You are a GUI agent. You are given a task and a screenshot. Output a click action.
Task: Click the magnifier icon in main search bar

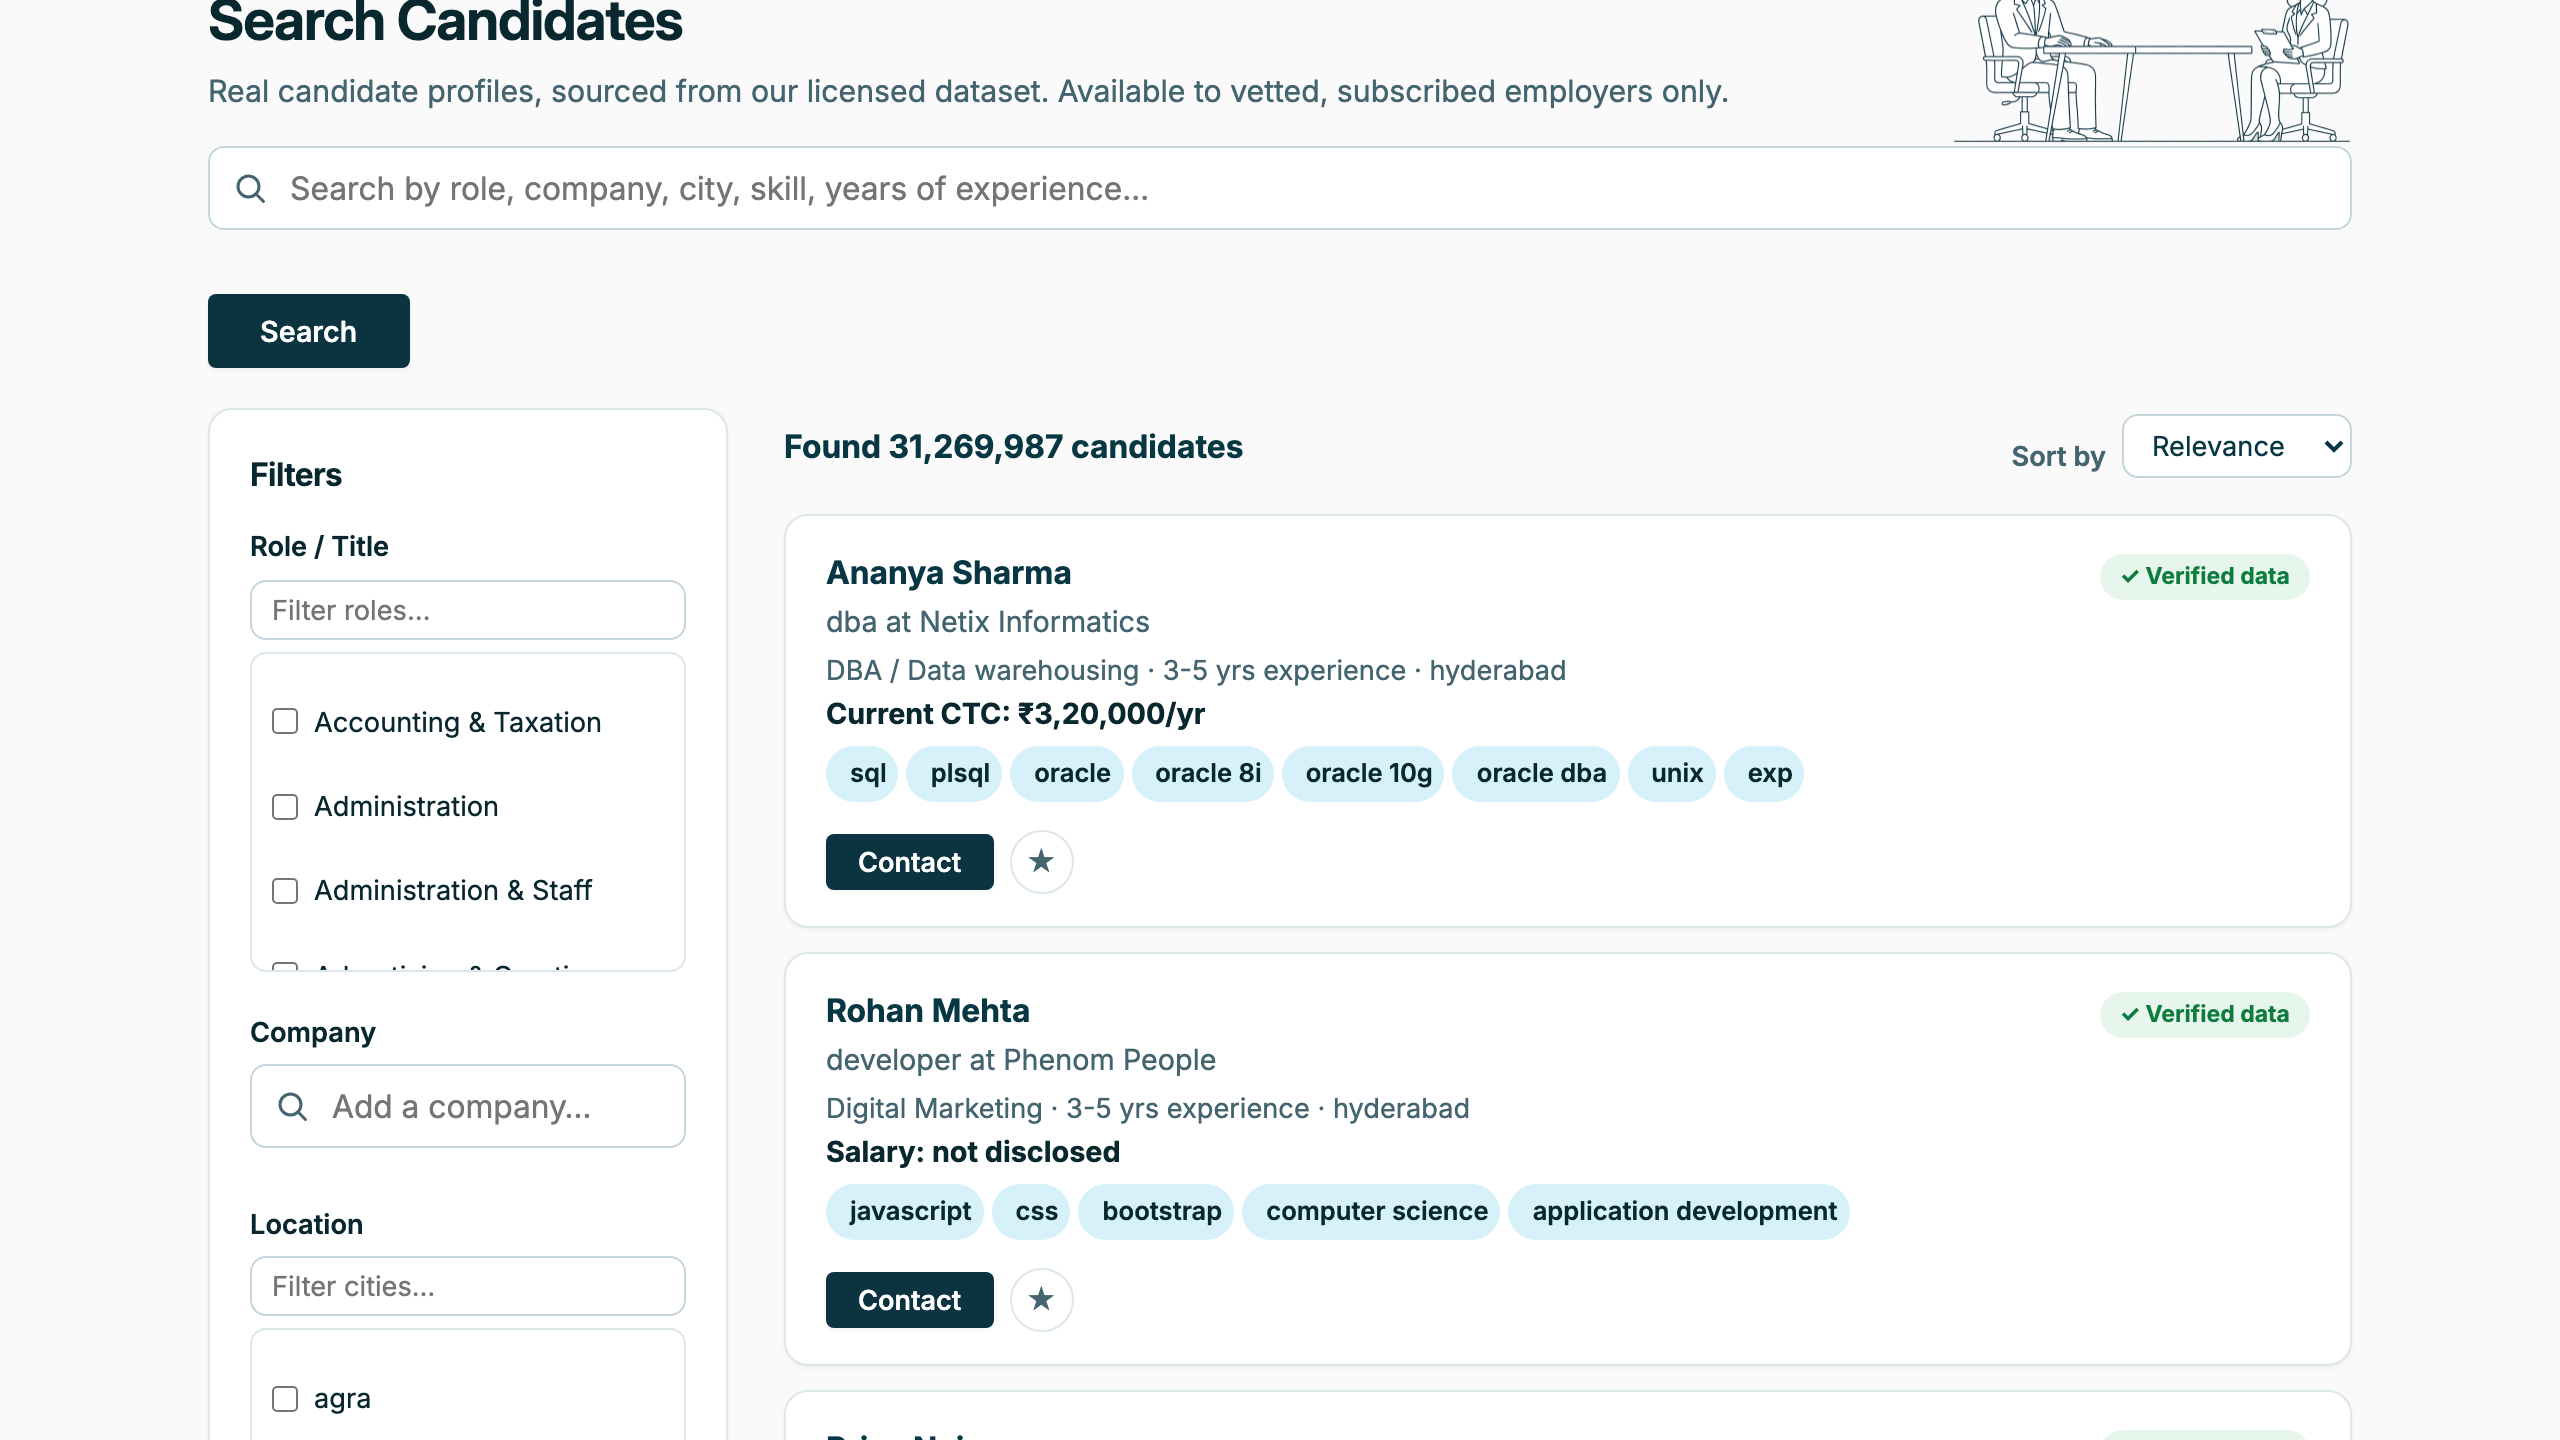point(250,188)
